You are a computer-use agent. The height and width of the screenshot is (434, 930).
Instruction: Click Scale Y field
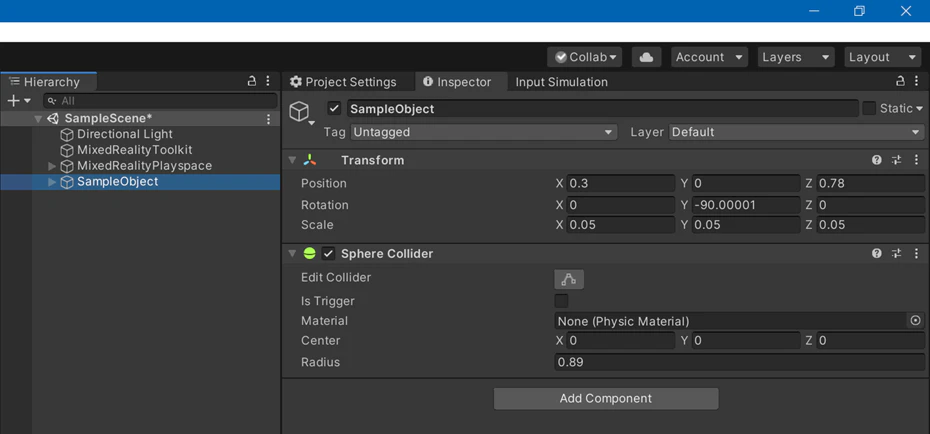pos(746,225)
